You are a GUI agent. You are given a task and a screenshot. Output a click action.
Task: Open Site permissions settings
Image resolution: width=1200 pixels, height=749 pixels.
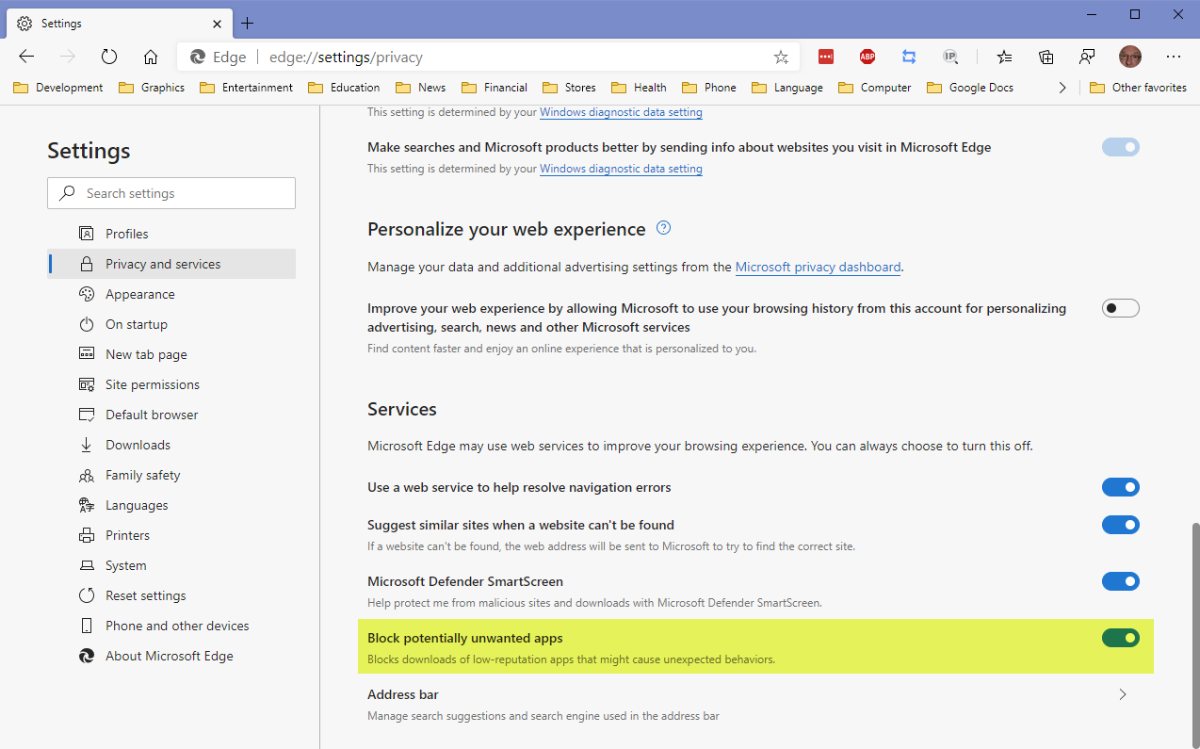[x=171, y=384]
